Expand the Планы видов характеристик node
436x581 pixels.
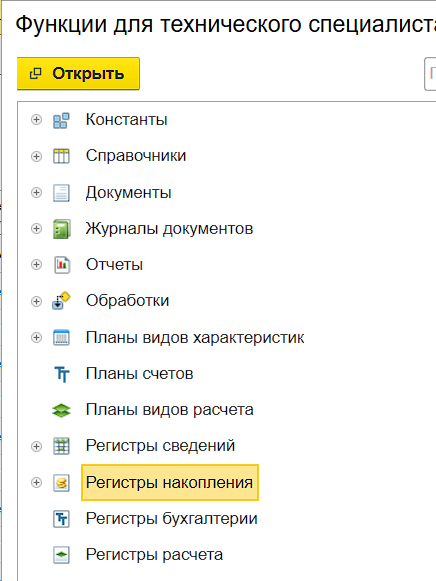pos(36,338)
